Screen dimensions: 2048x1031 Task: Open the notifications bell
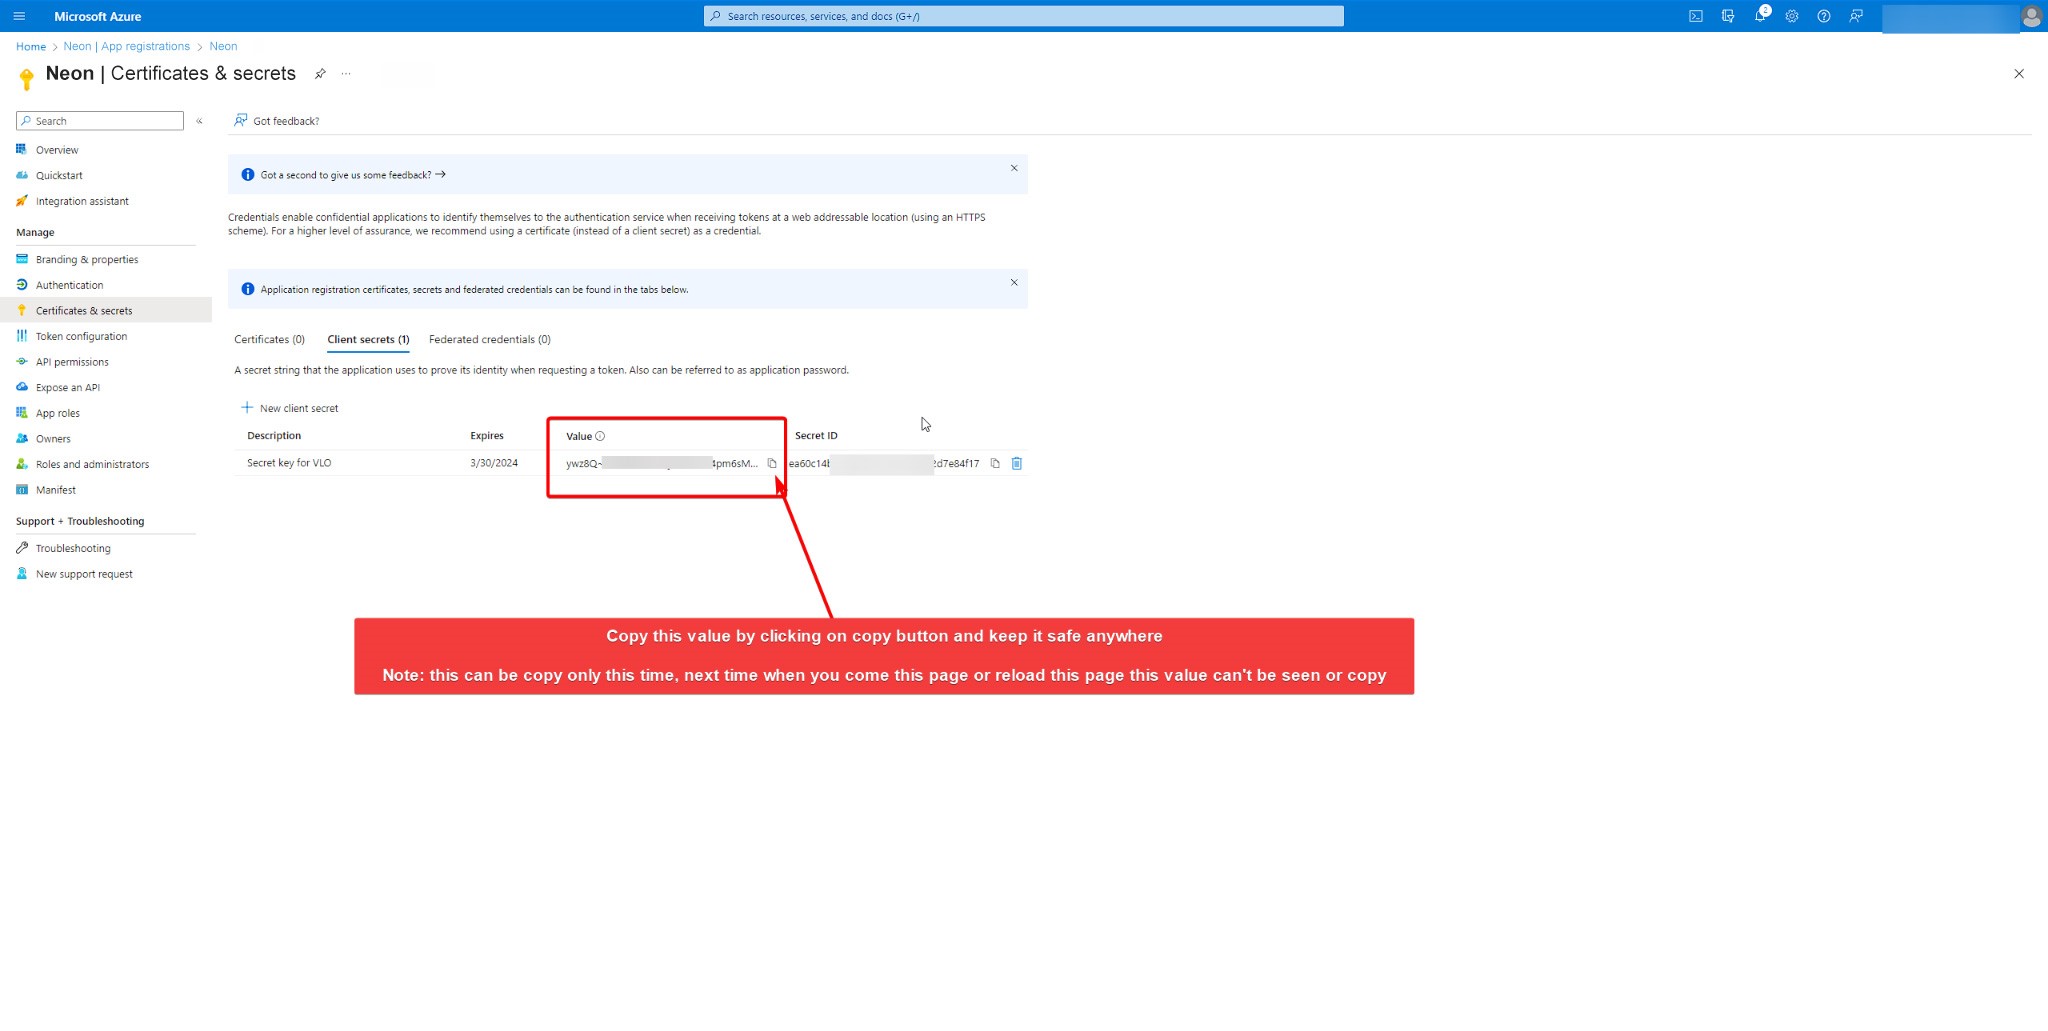[1760, 16]
